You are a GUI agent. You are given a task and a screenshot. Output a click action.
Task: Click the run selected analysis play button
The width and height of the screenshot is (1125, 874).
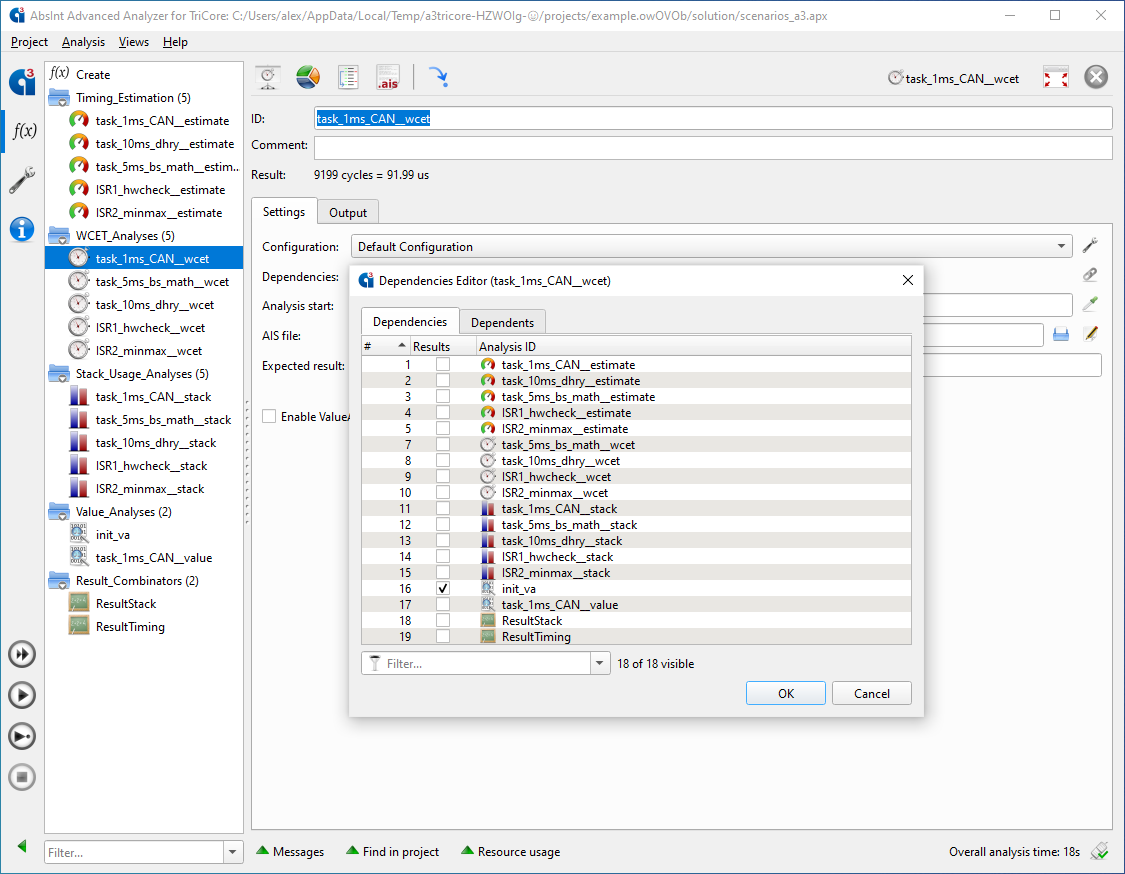(x=22, y=695)
